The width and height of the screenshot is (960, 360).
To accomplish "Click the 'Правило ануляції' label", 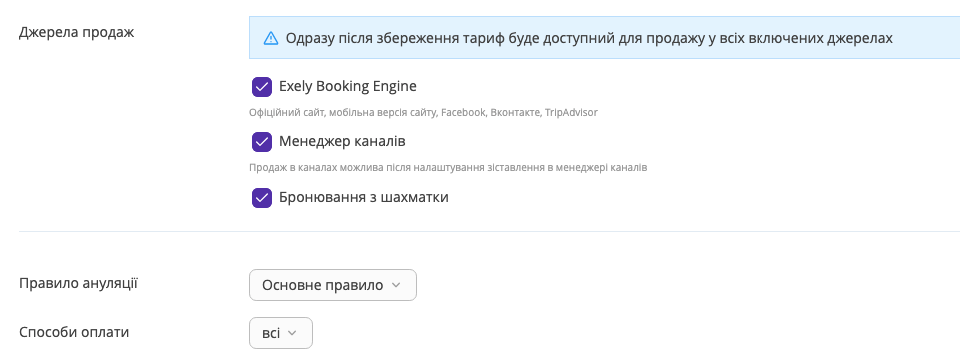I will tap(78, 284).
